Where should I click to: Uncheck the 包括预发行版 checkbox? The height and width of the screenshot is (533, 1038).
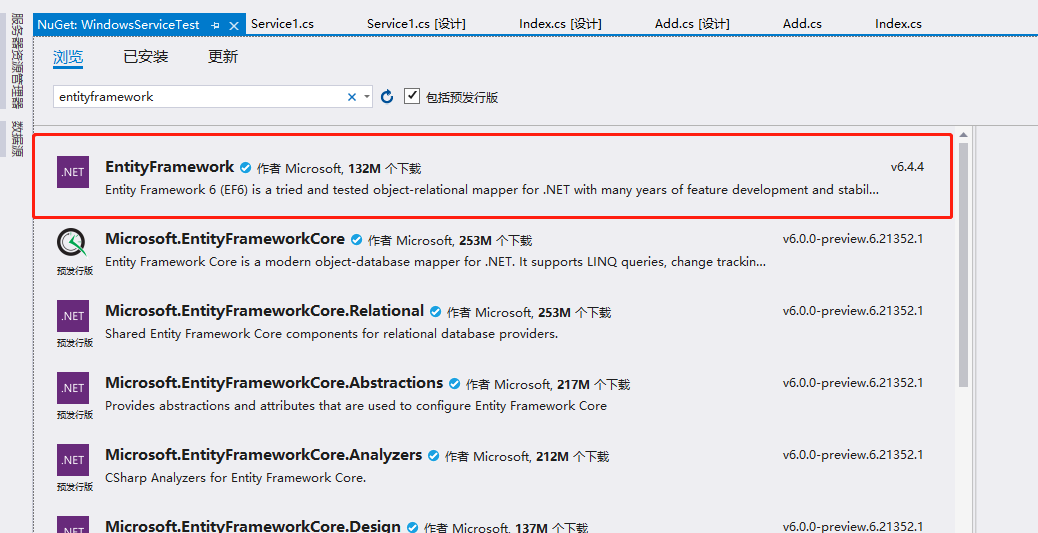pyautogui.click(x=412, y=96)
